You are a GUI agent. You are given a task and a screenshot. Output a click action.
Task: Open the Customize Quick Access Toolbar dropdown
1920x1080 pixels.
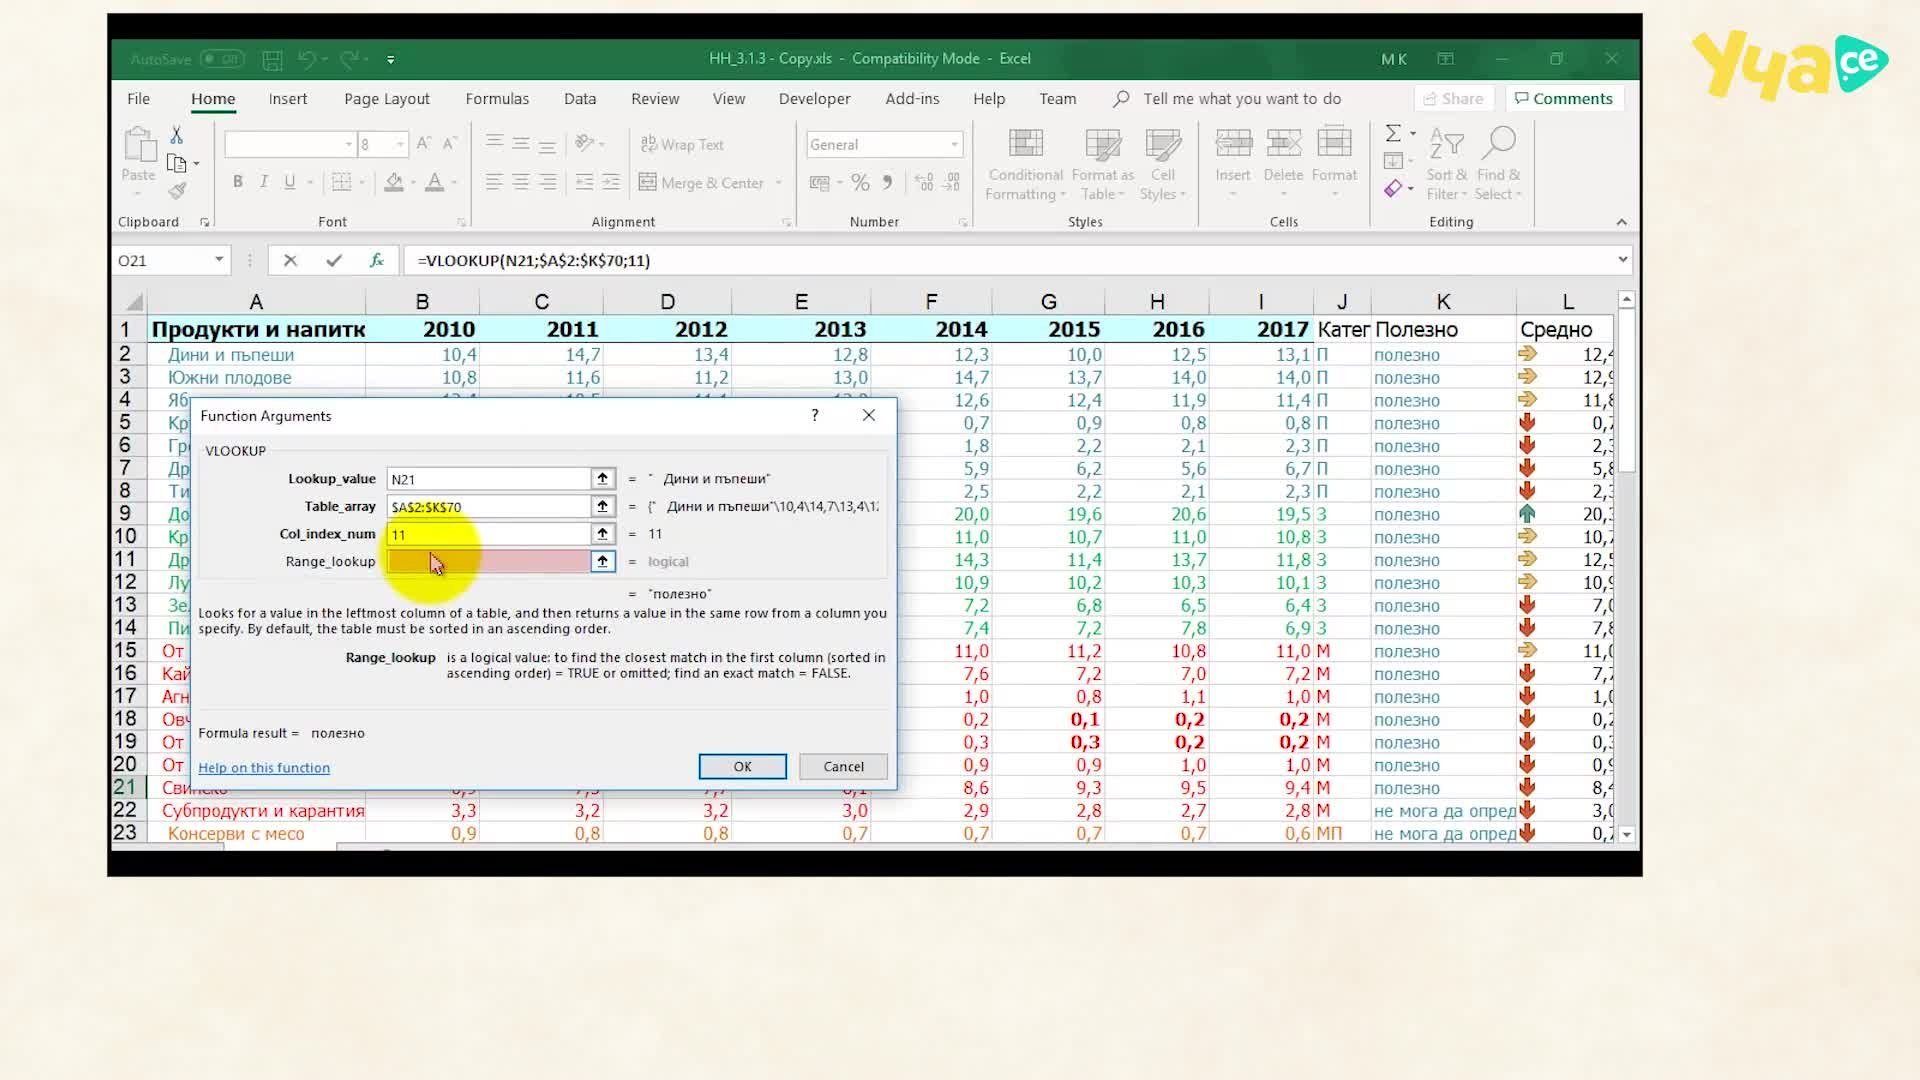[x=390, y=59]
